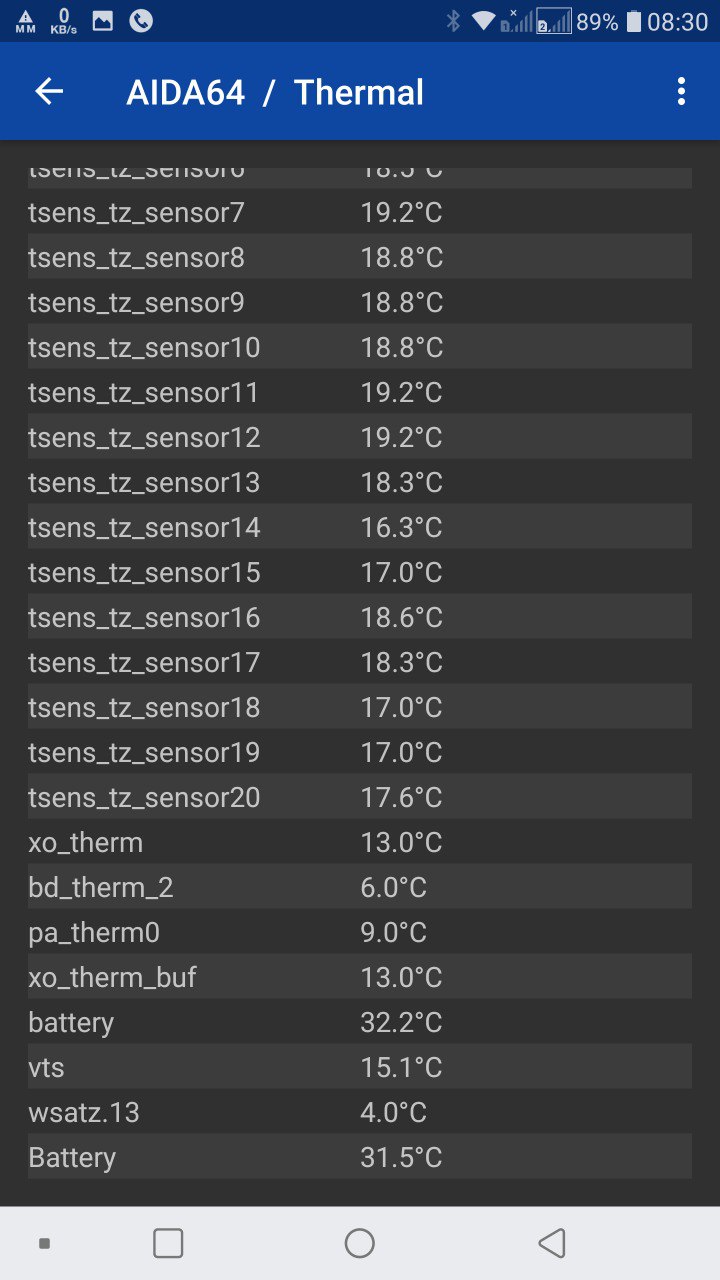Select the xo_therm row
Screen dimensions: 720x1280
coord(359,843)
